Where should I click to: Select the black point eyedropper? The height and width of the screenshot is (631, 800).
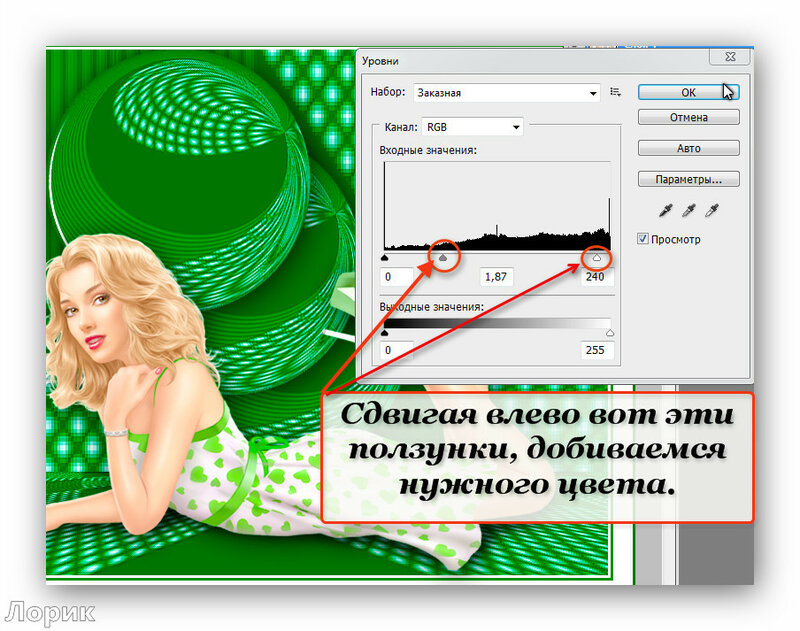(x=666, y=210)
